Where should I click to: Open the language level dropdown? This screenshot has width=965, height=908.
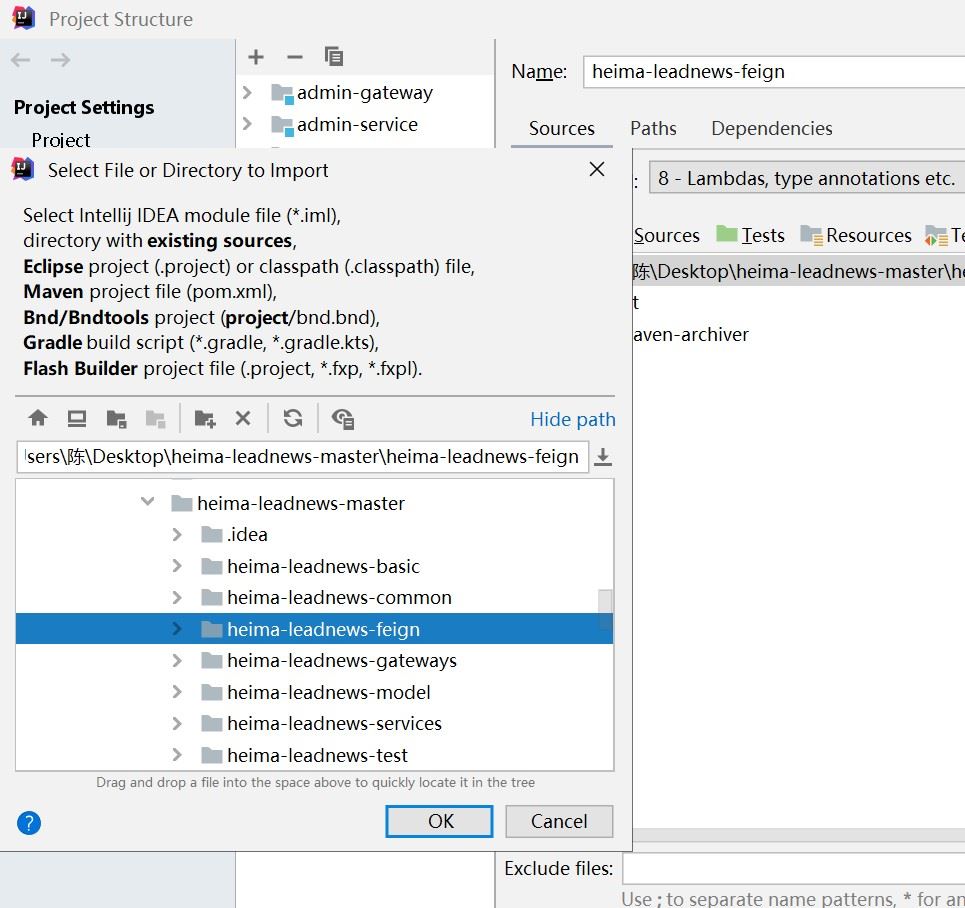807,179
